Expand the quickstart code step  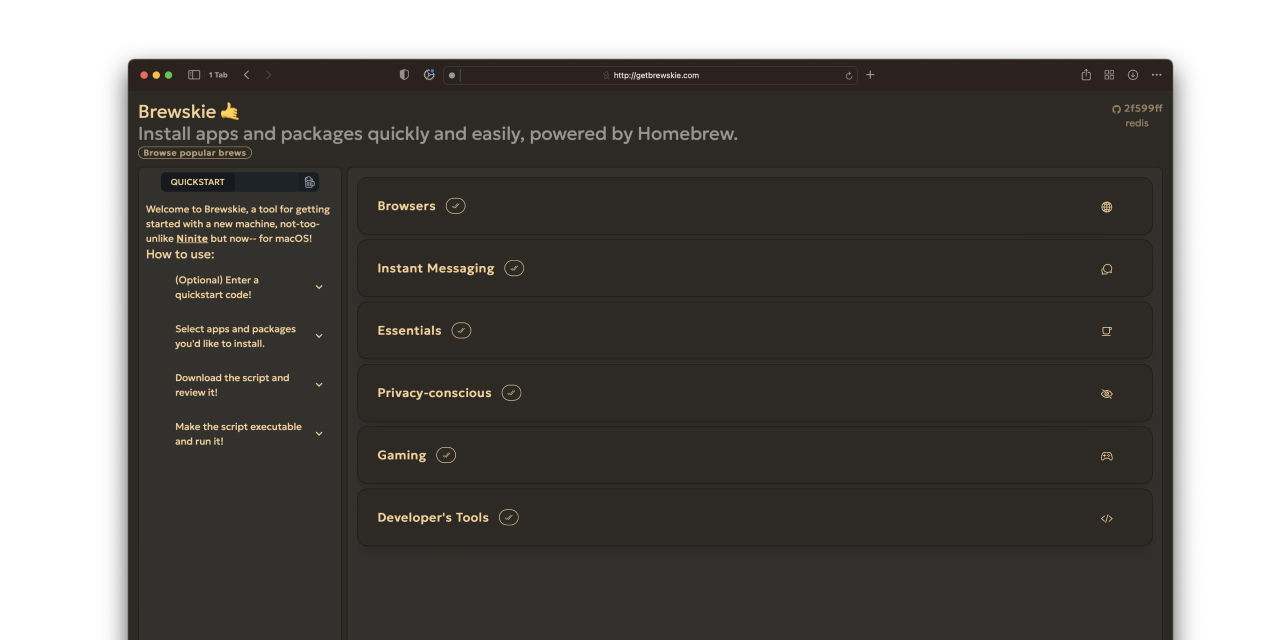click(319, 287)
